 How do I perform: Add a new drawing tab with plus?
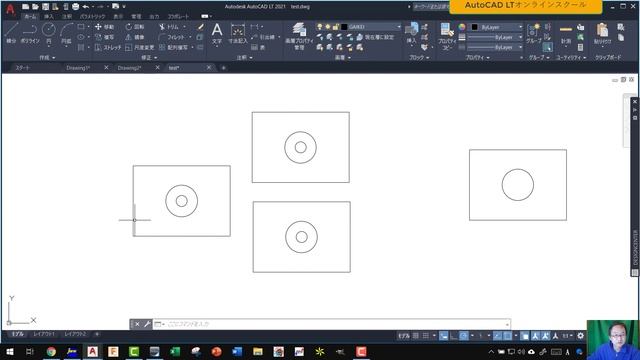coord(223,68)
